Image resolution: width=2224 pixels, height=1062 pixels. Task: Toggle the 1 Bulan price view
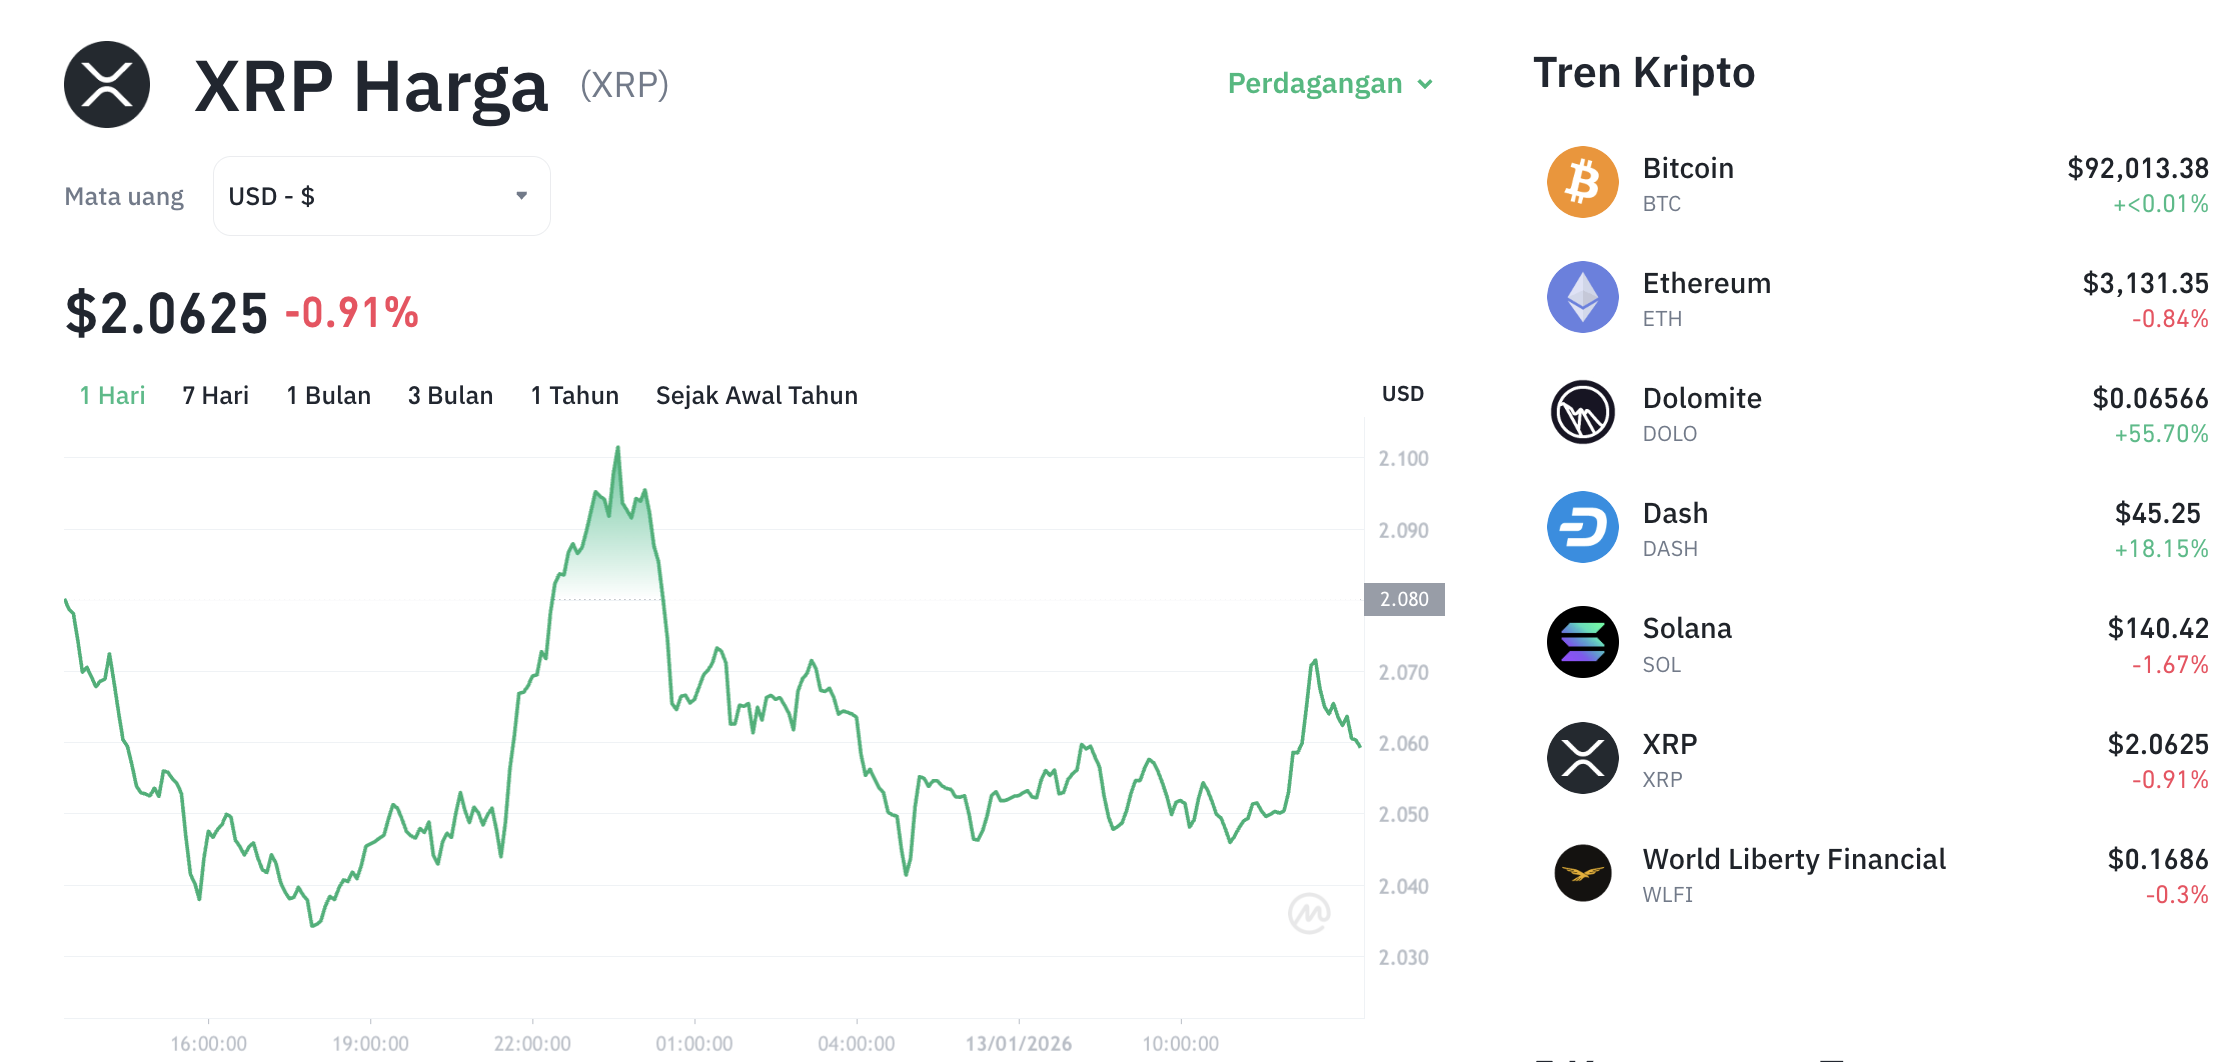tap(329, 395)
